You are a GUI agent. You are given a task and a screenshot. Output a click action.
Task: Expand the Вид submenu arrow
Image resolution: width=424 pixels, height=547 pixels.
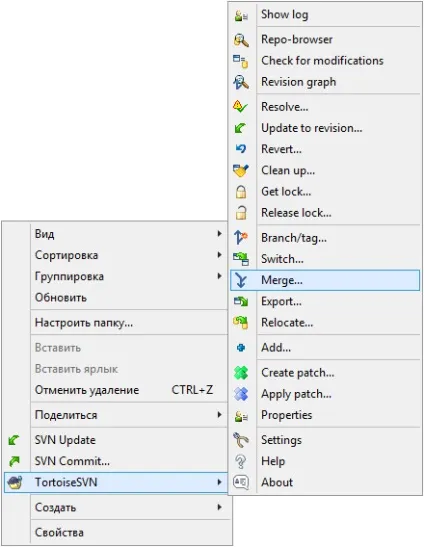[219, 233]
